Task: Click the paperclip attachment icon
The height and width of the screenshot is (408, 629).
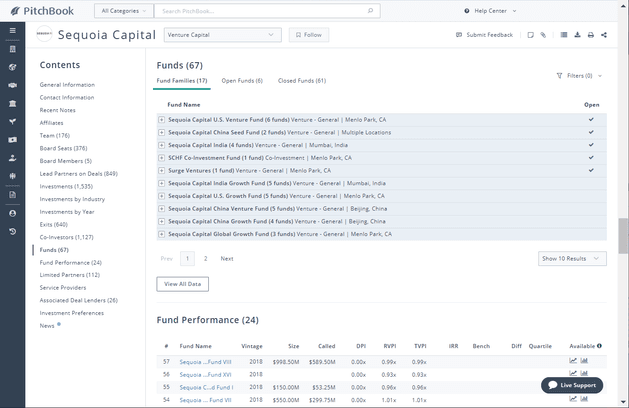Action: coord(543,35)
